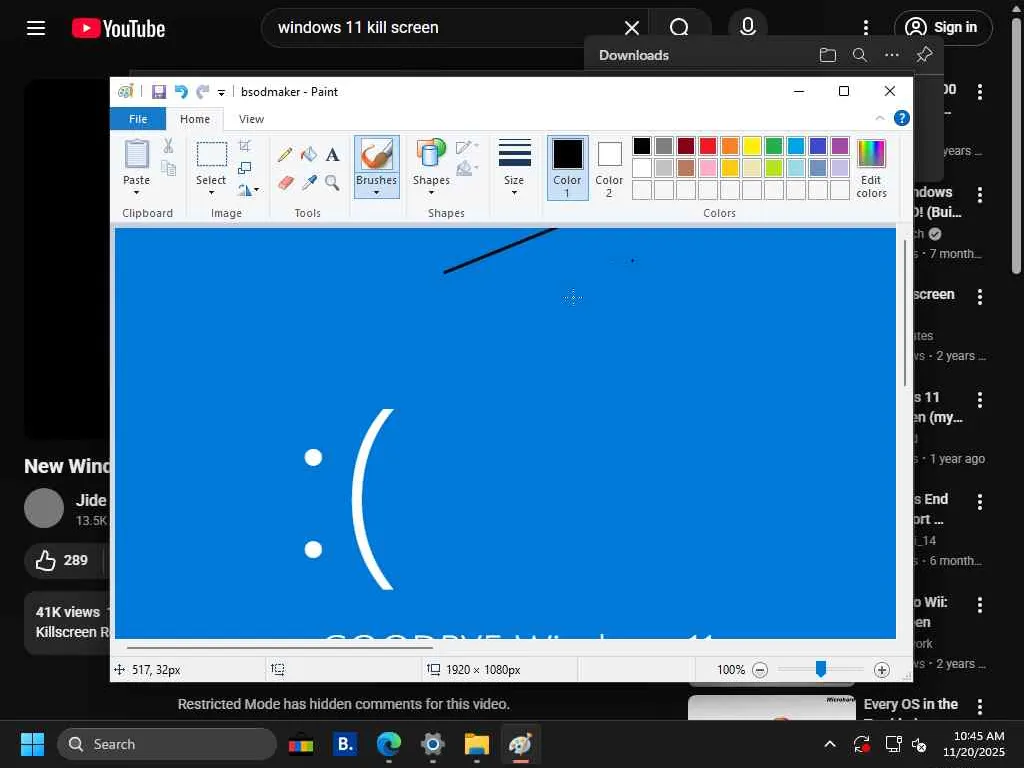The width and height of the screenshot is (1024, 768).
Task: Open Paint Help question mark icon
Action: (x=902, y=118)
